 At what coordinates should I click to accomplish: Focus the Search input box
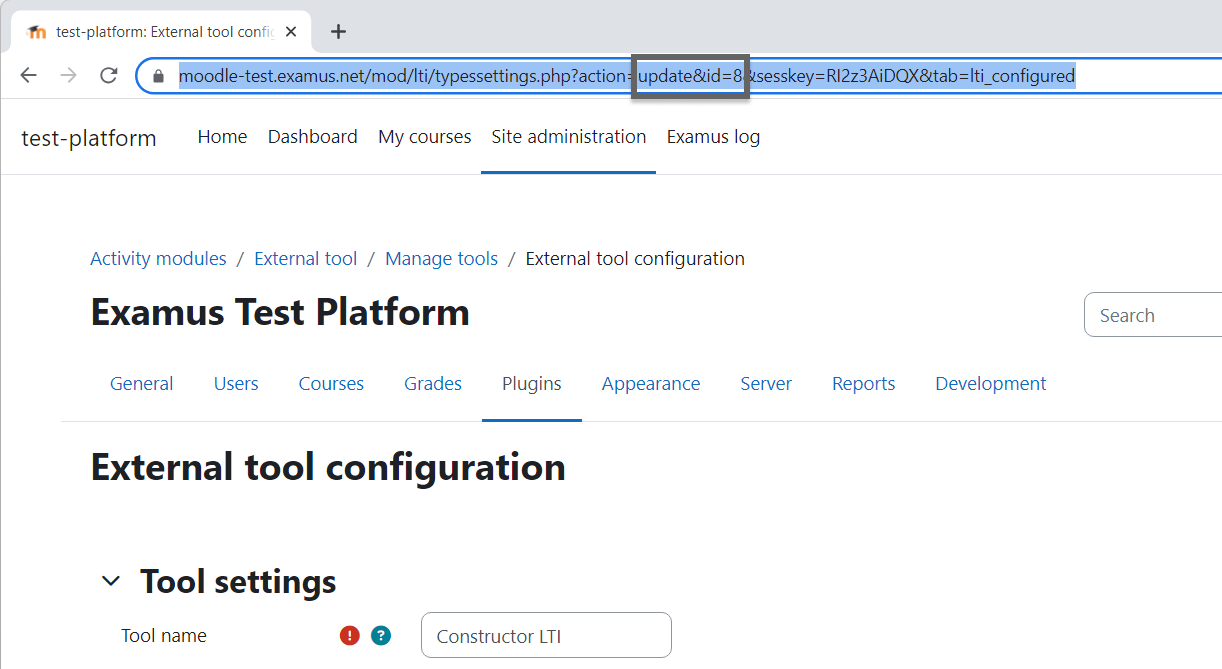coord(1155,316)
